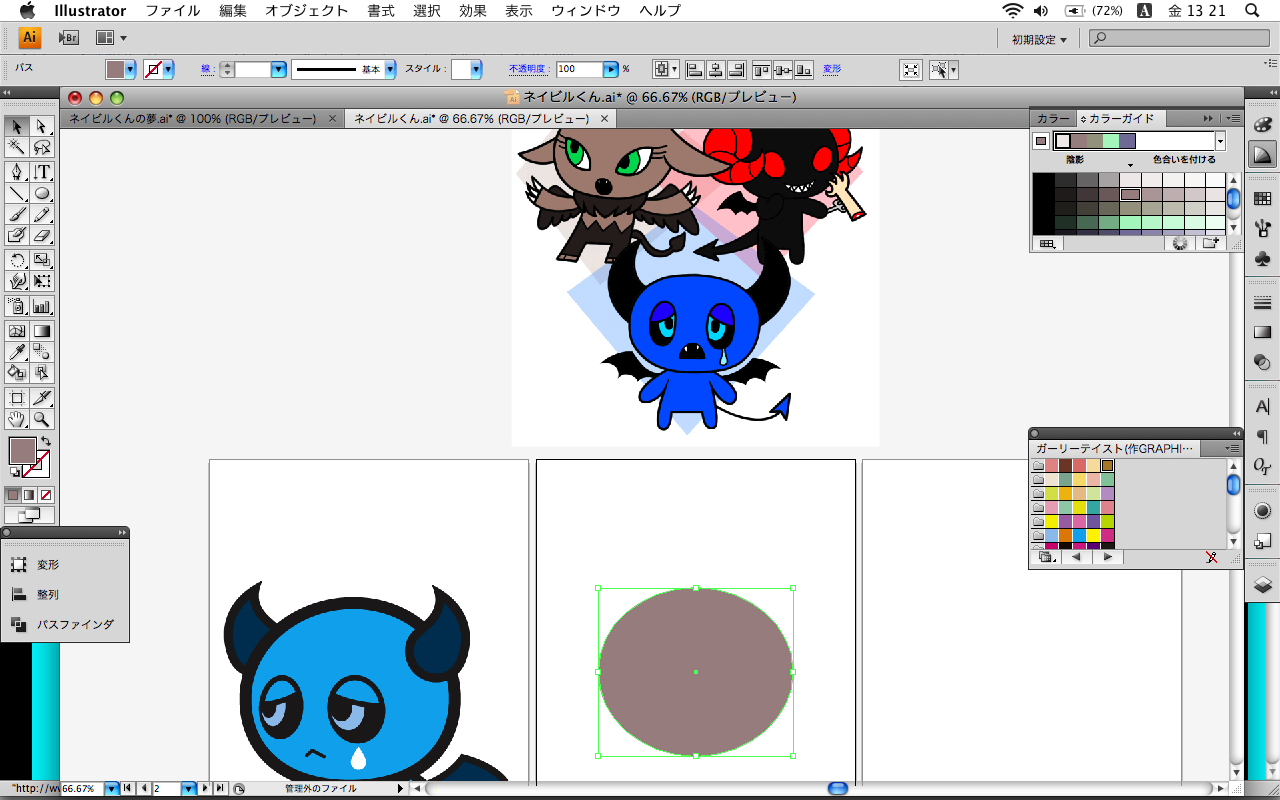Open the Brushes panel icon in dock
Screen dimensions: 1280x800
coord(1262,229)
